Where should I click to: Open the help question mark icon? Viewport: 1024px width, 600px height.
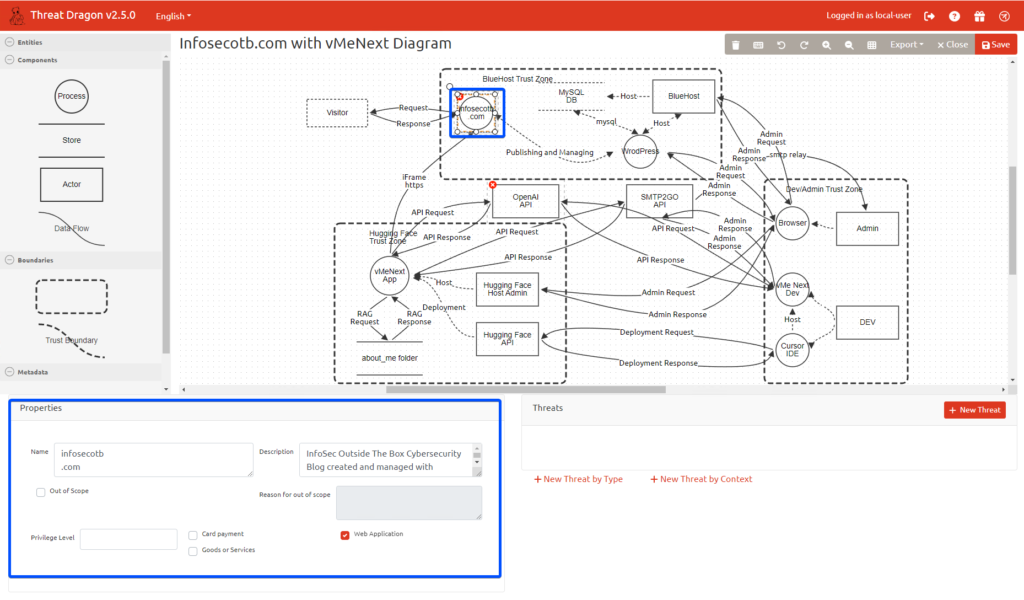(x=955, y=16)
